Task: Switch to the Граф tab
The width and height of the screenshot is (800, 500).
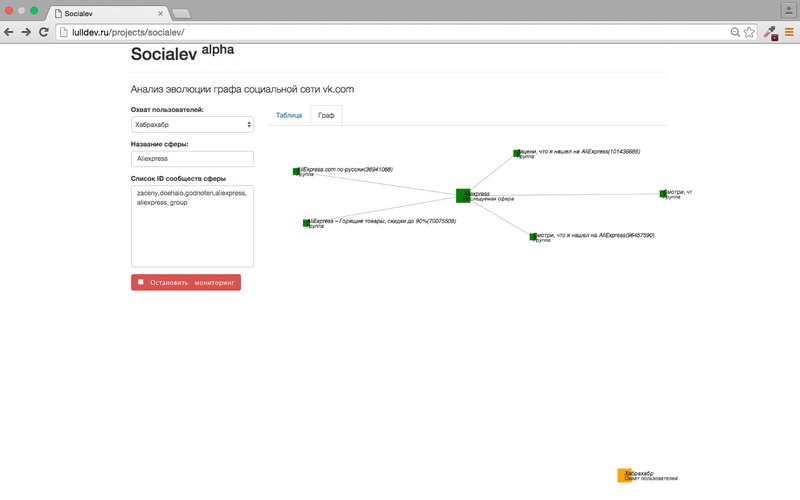Action: click(x=326, y=115)
